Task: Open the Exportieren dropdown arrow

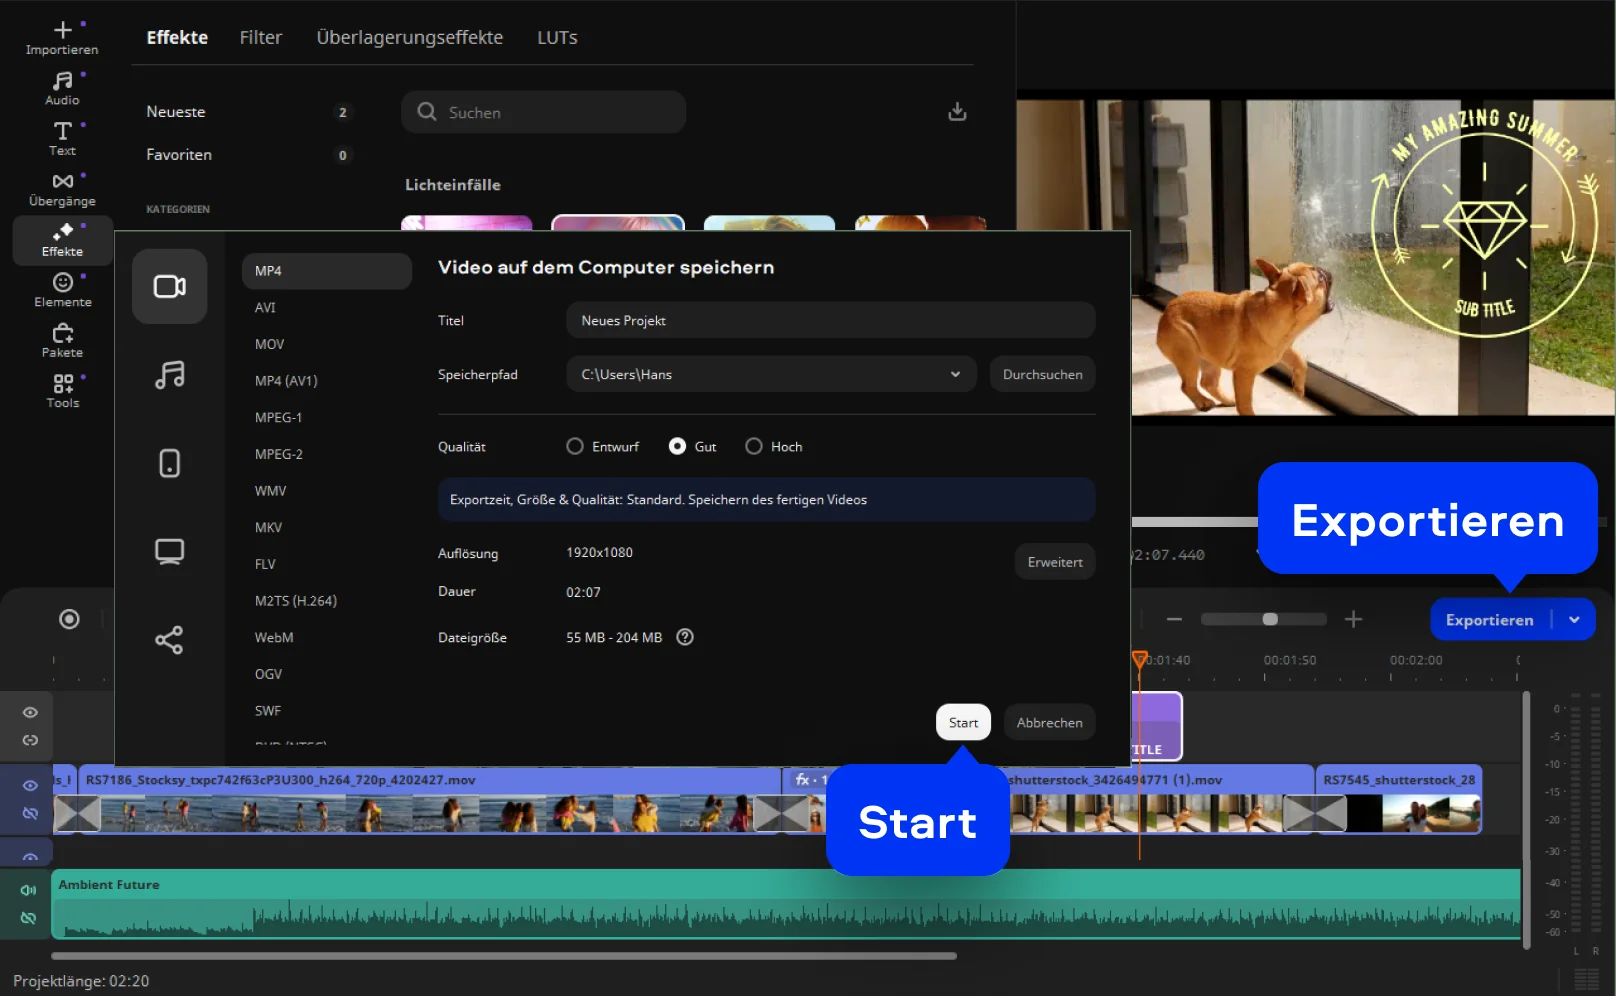Action: (x=1574, y=620)
